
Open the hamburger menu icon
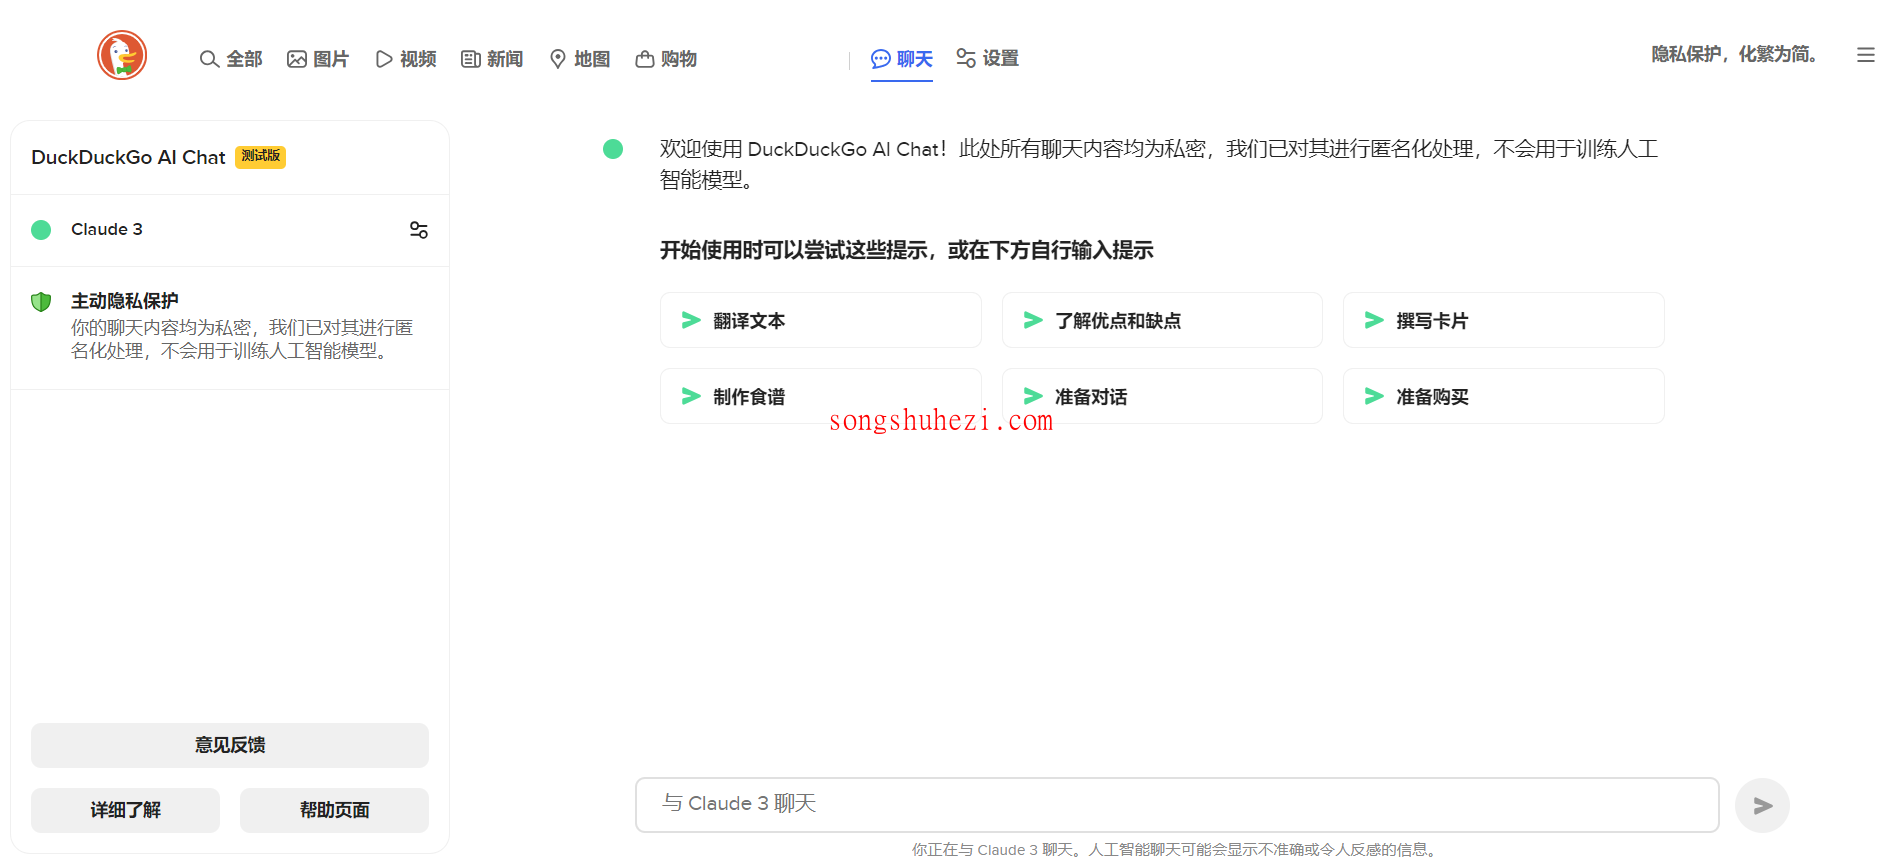[1865, 56]
